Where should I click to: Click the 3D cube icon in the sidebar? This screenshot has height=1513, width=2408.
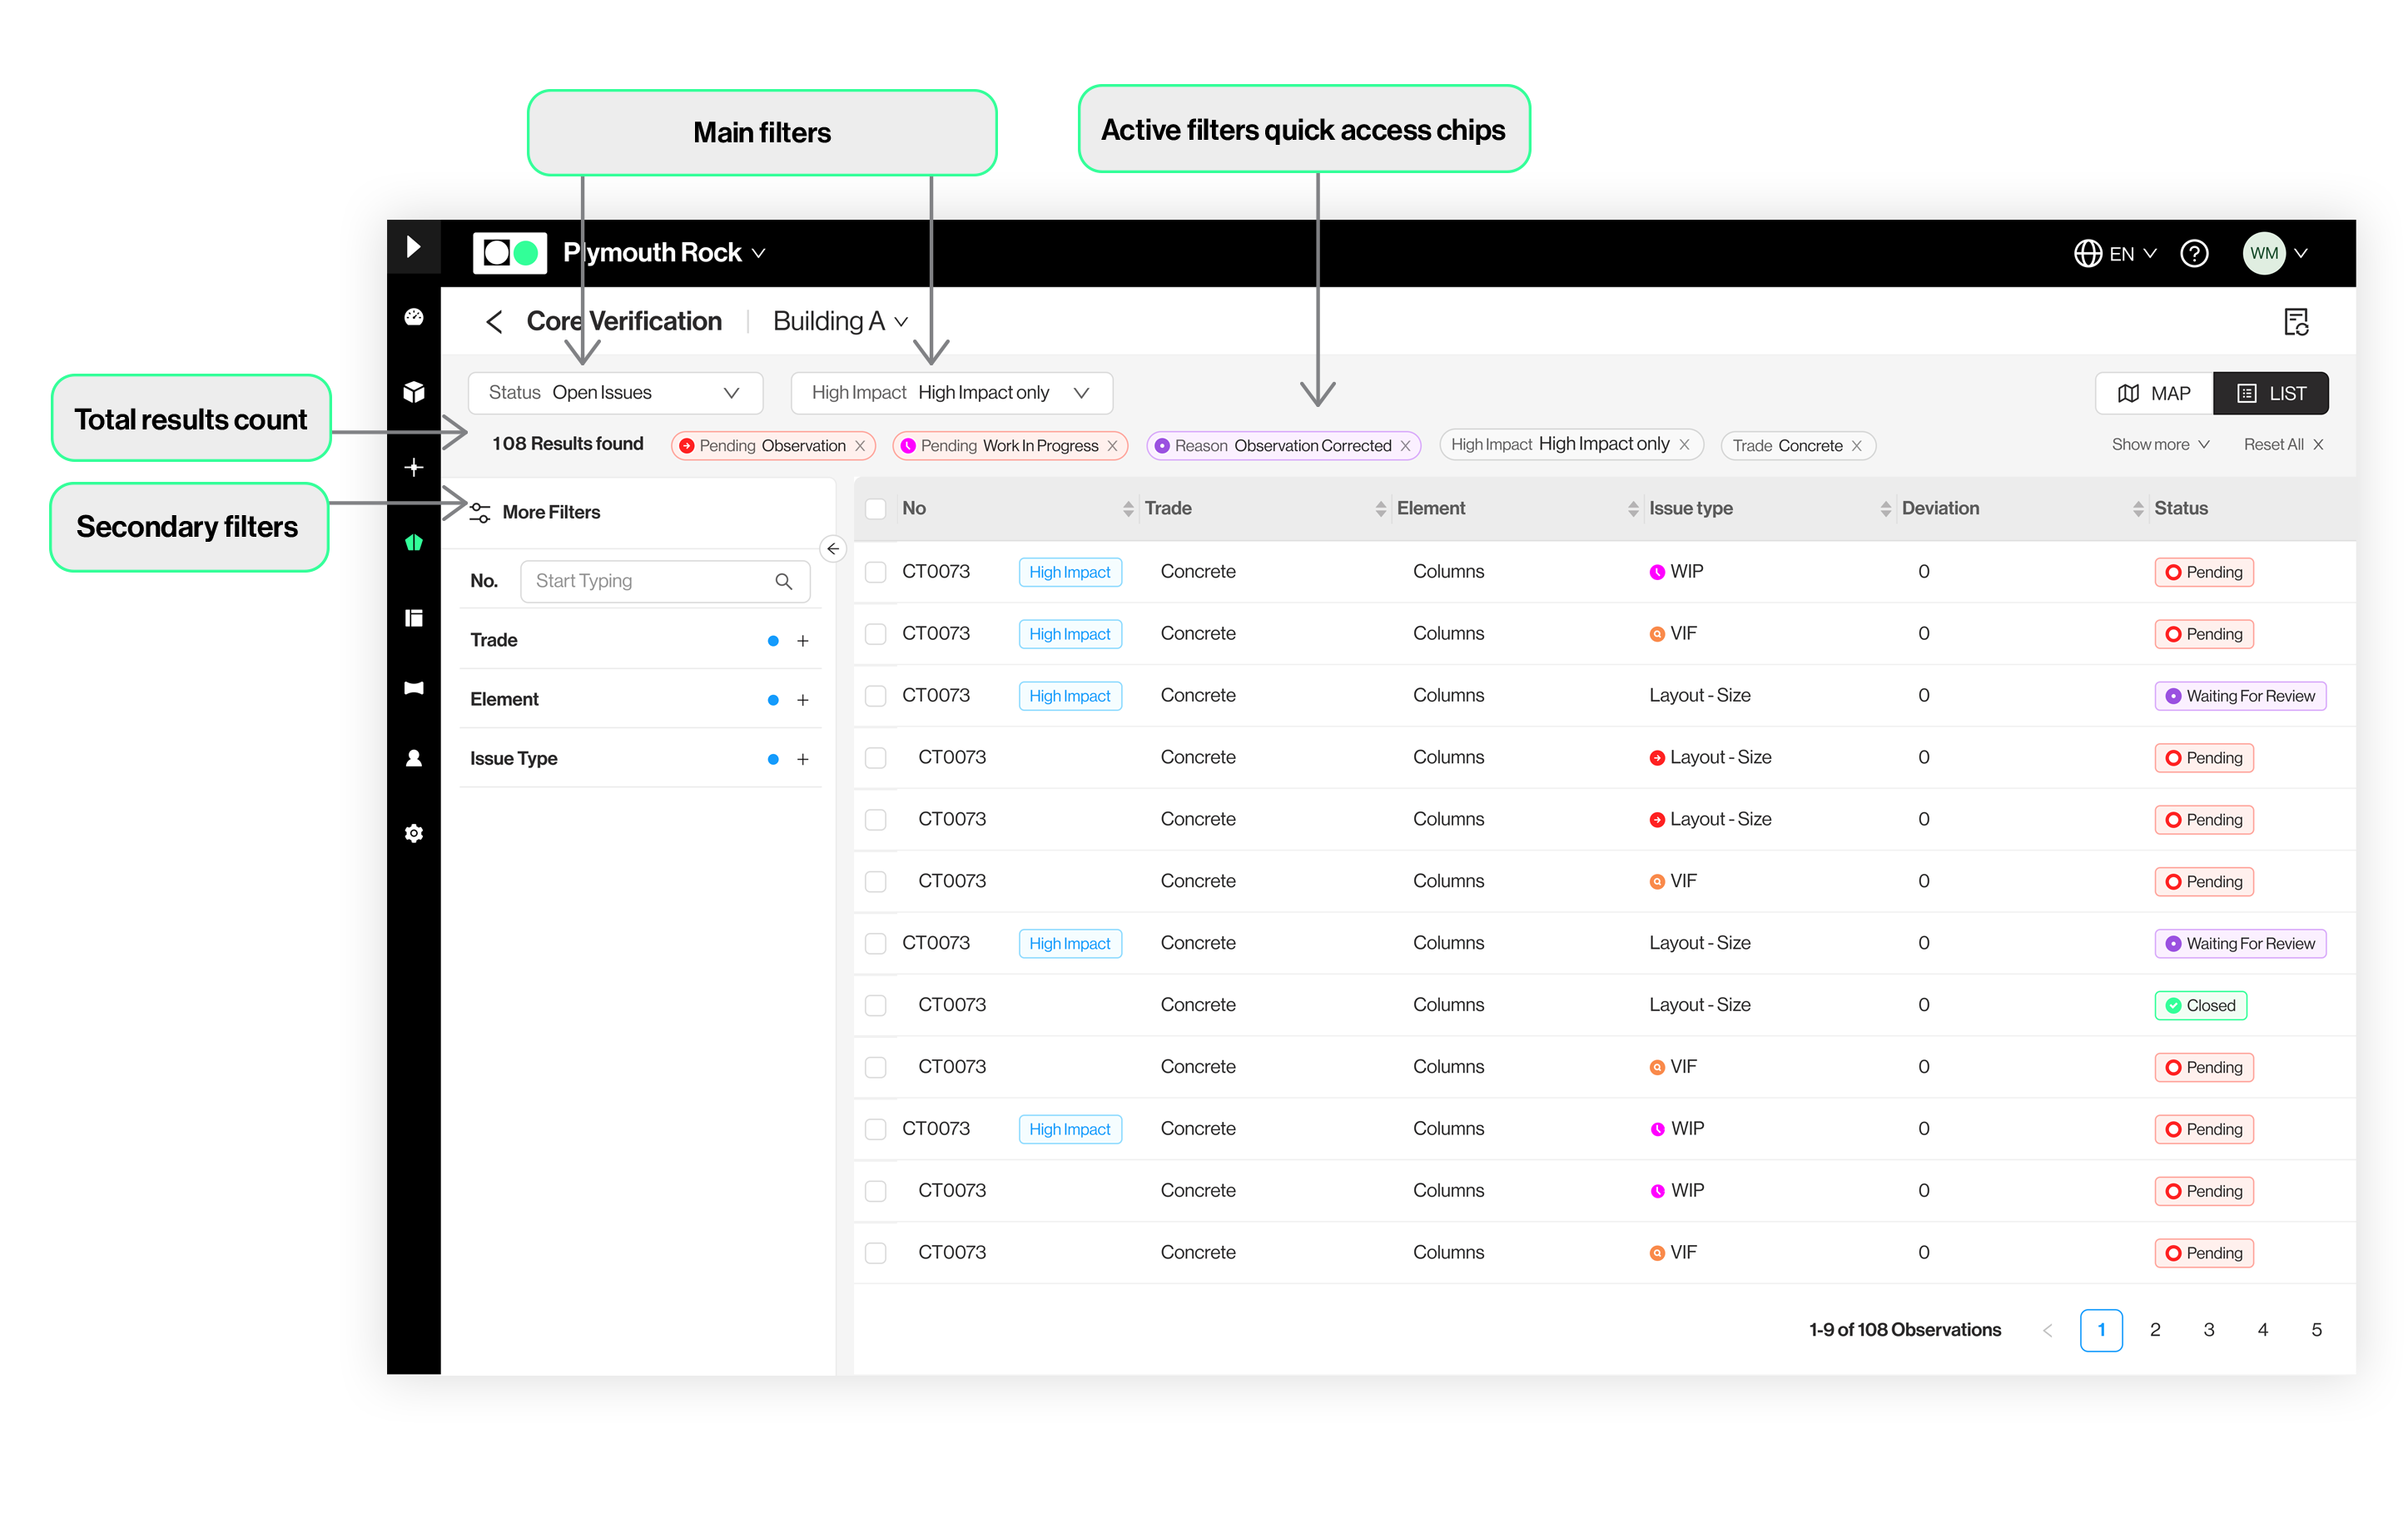coord(413,392)
